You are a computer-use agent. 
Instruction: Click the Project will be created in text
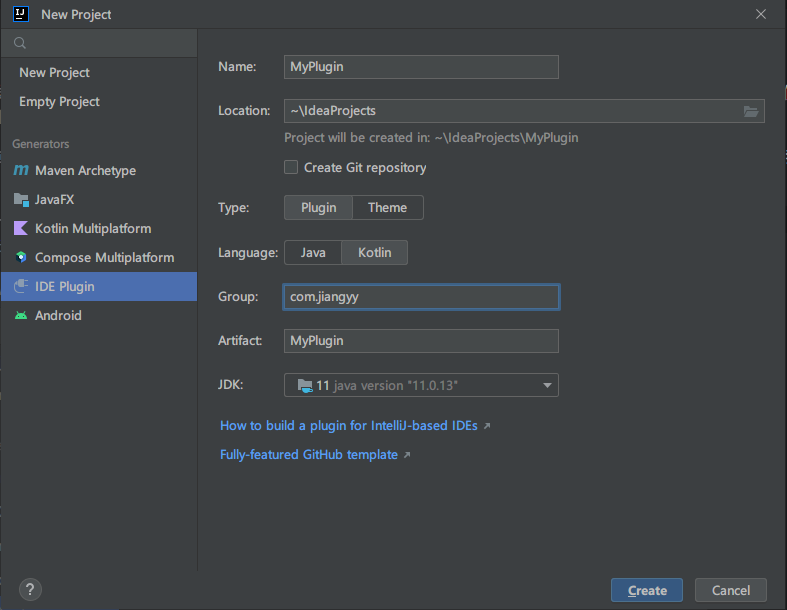pos(431,138)
